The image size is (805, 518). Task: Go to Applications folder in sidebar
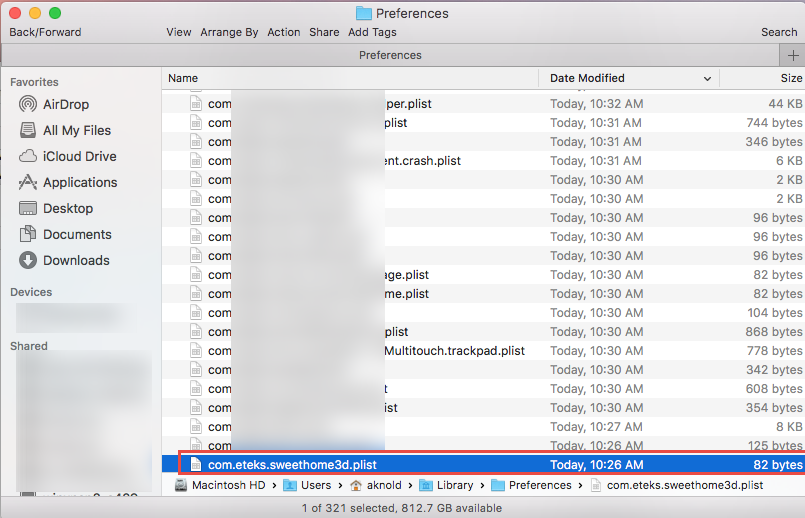(79, 182)
